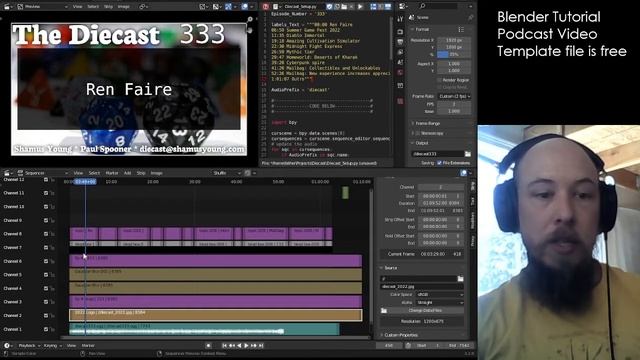Viewport: 640px width, 360px height.
Task: Browse the Source directory folder icon
Action: click(x=460, y=278)
